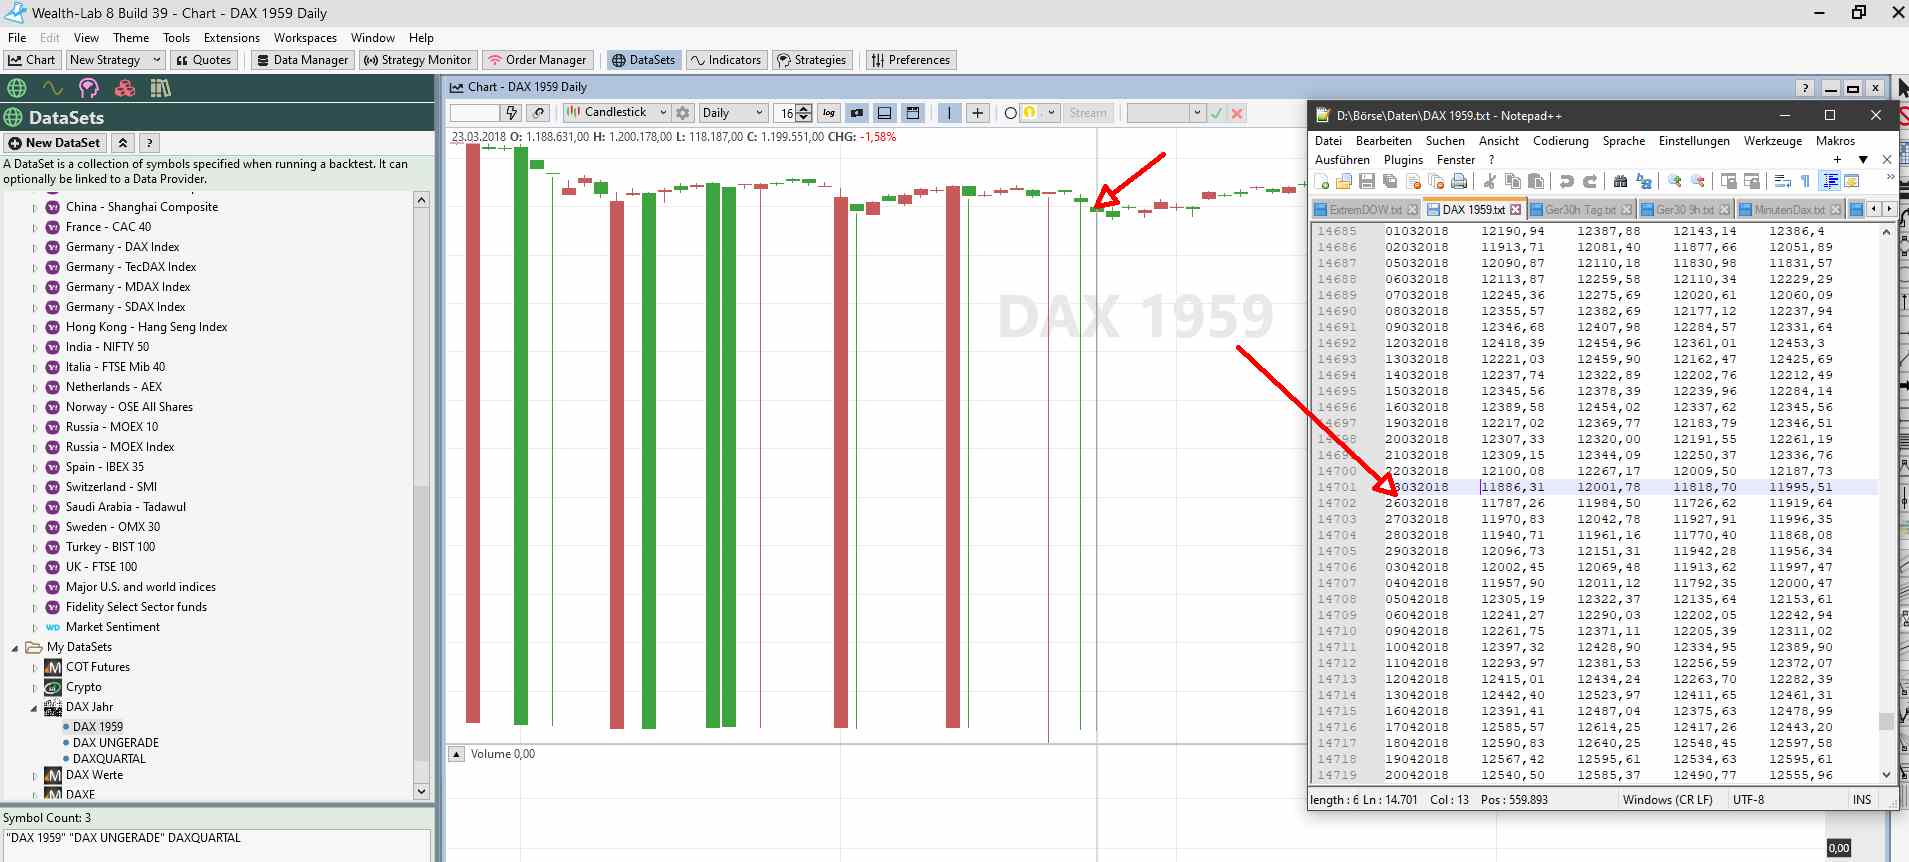This screenshot has height=862, width=1909.
Task: Open the Extensions menu
Action: (231, 38)
